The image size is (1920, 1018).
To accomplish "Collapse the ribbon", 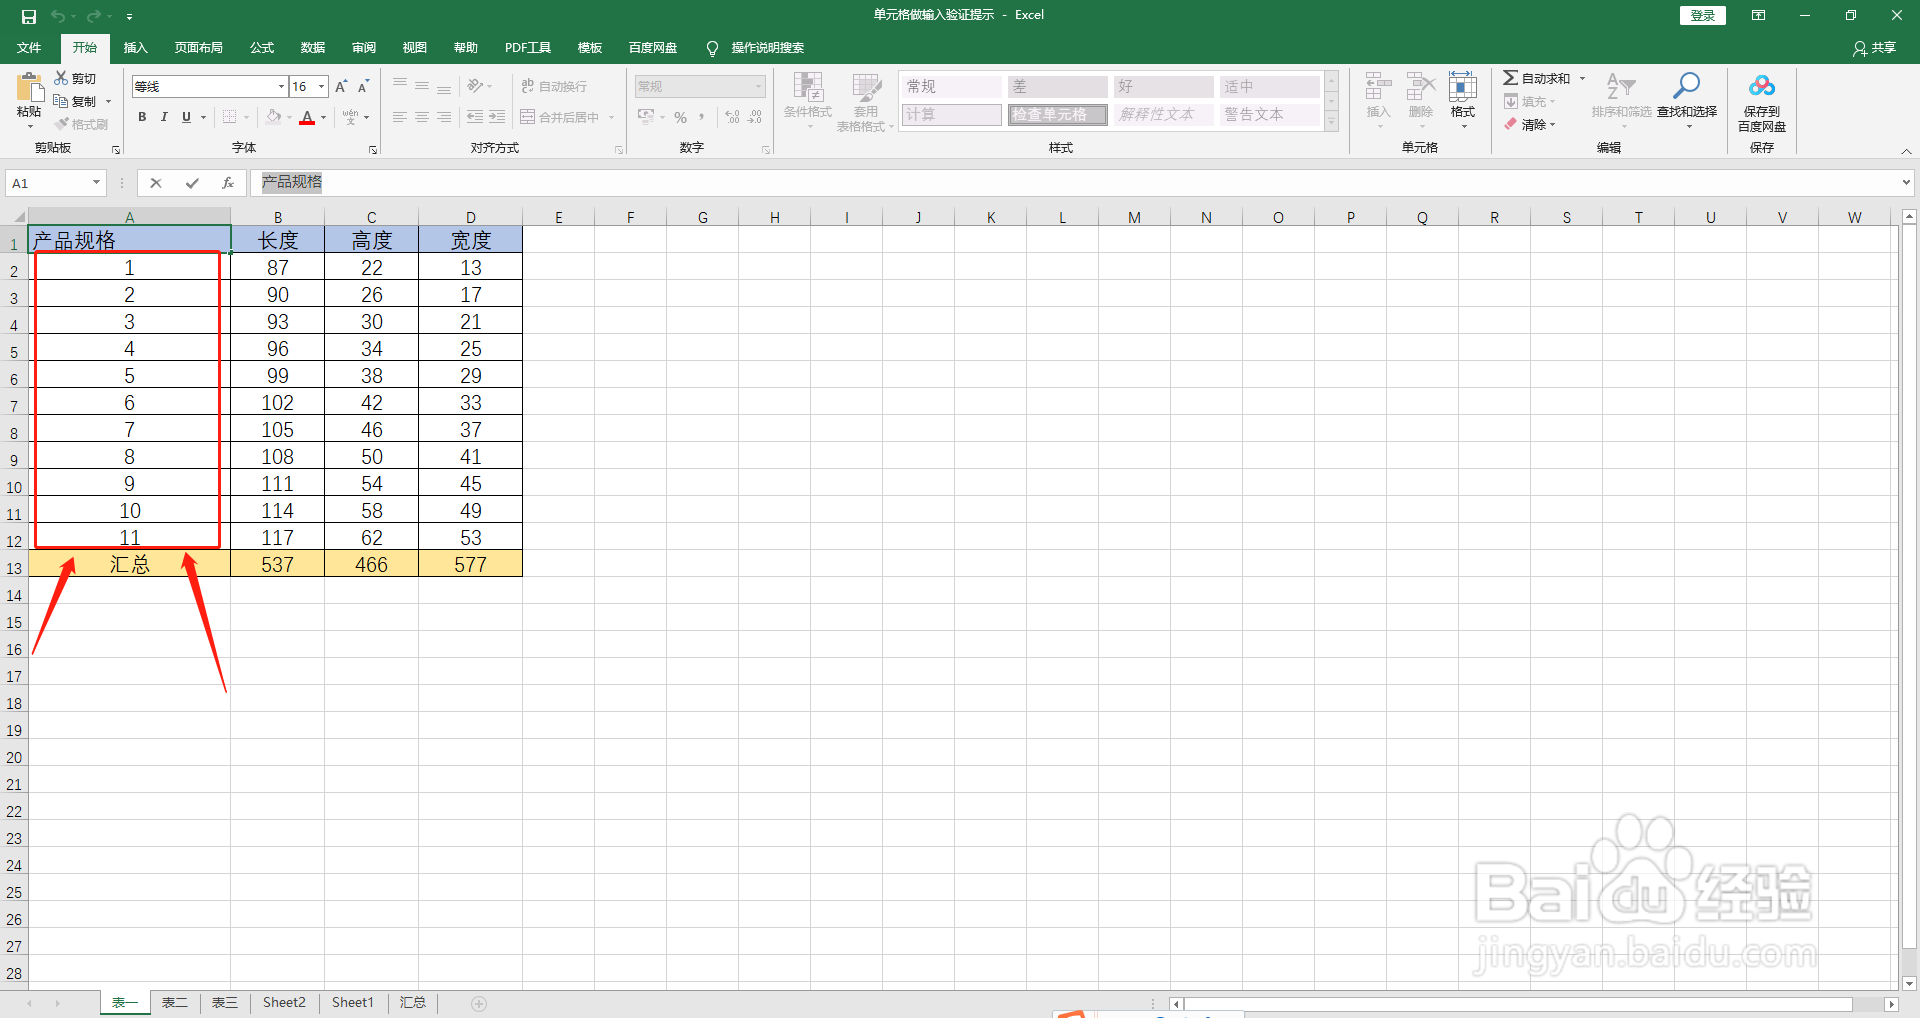I will (x=1906, y=151).
